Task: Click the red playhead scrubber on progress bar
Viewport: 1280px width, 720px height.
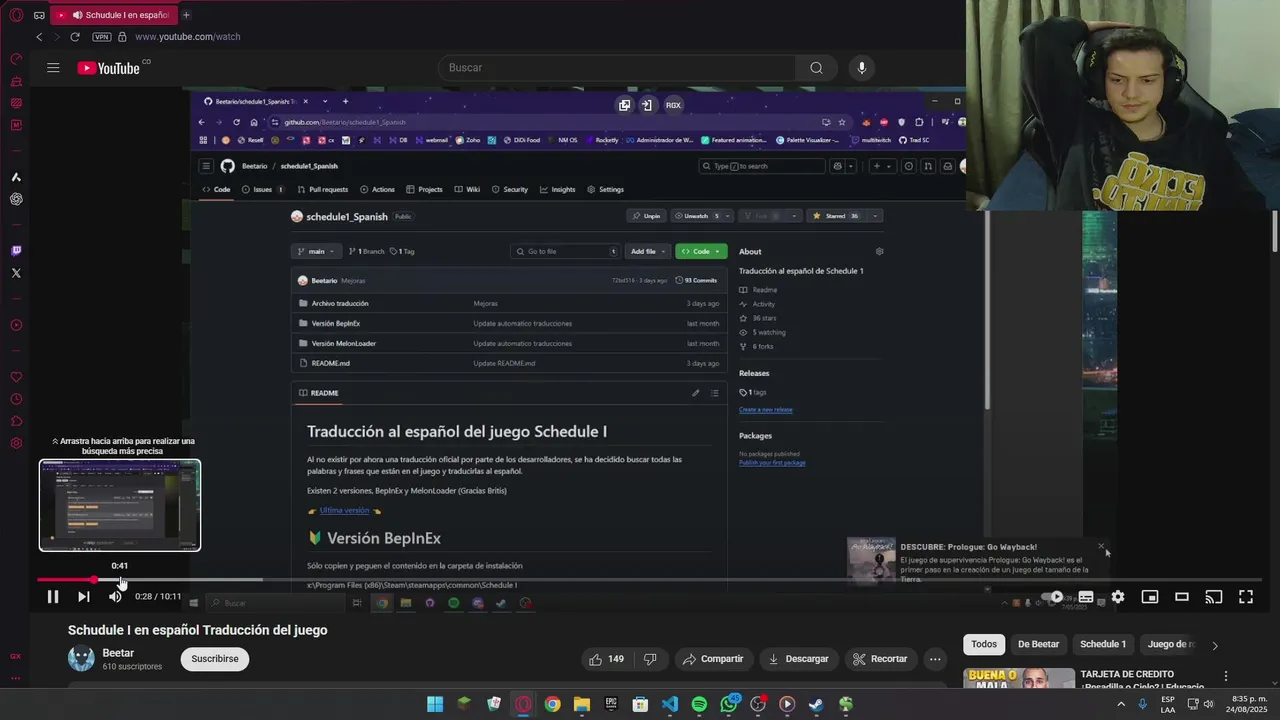Action: pyautogui.click(x=94, y=579)
